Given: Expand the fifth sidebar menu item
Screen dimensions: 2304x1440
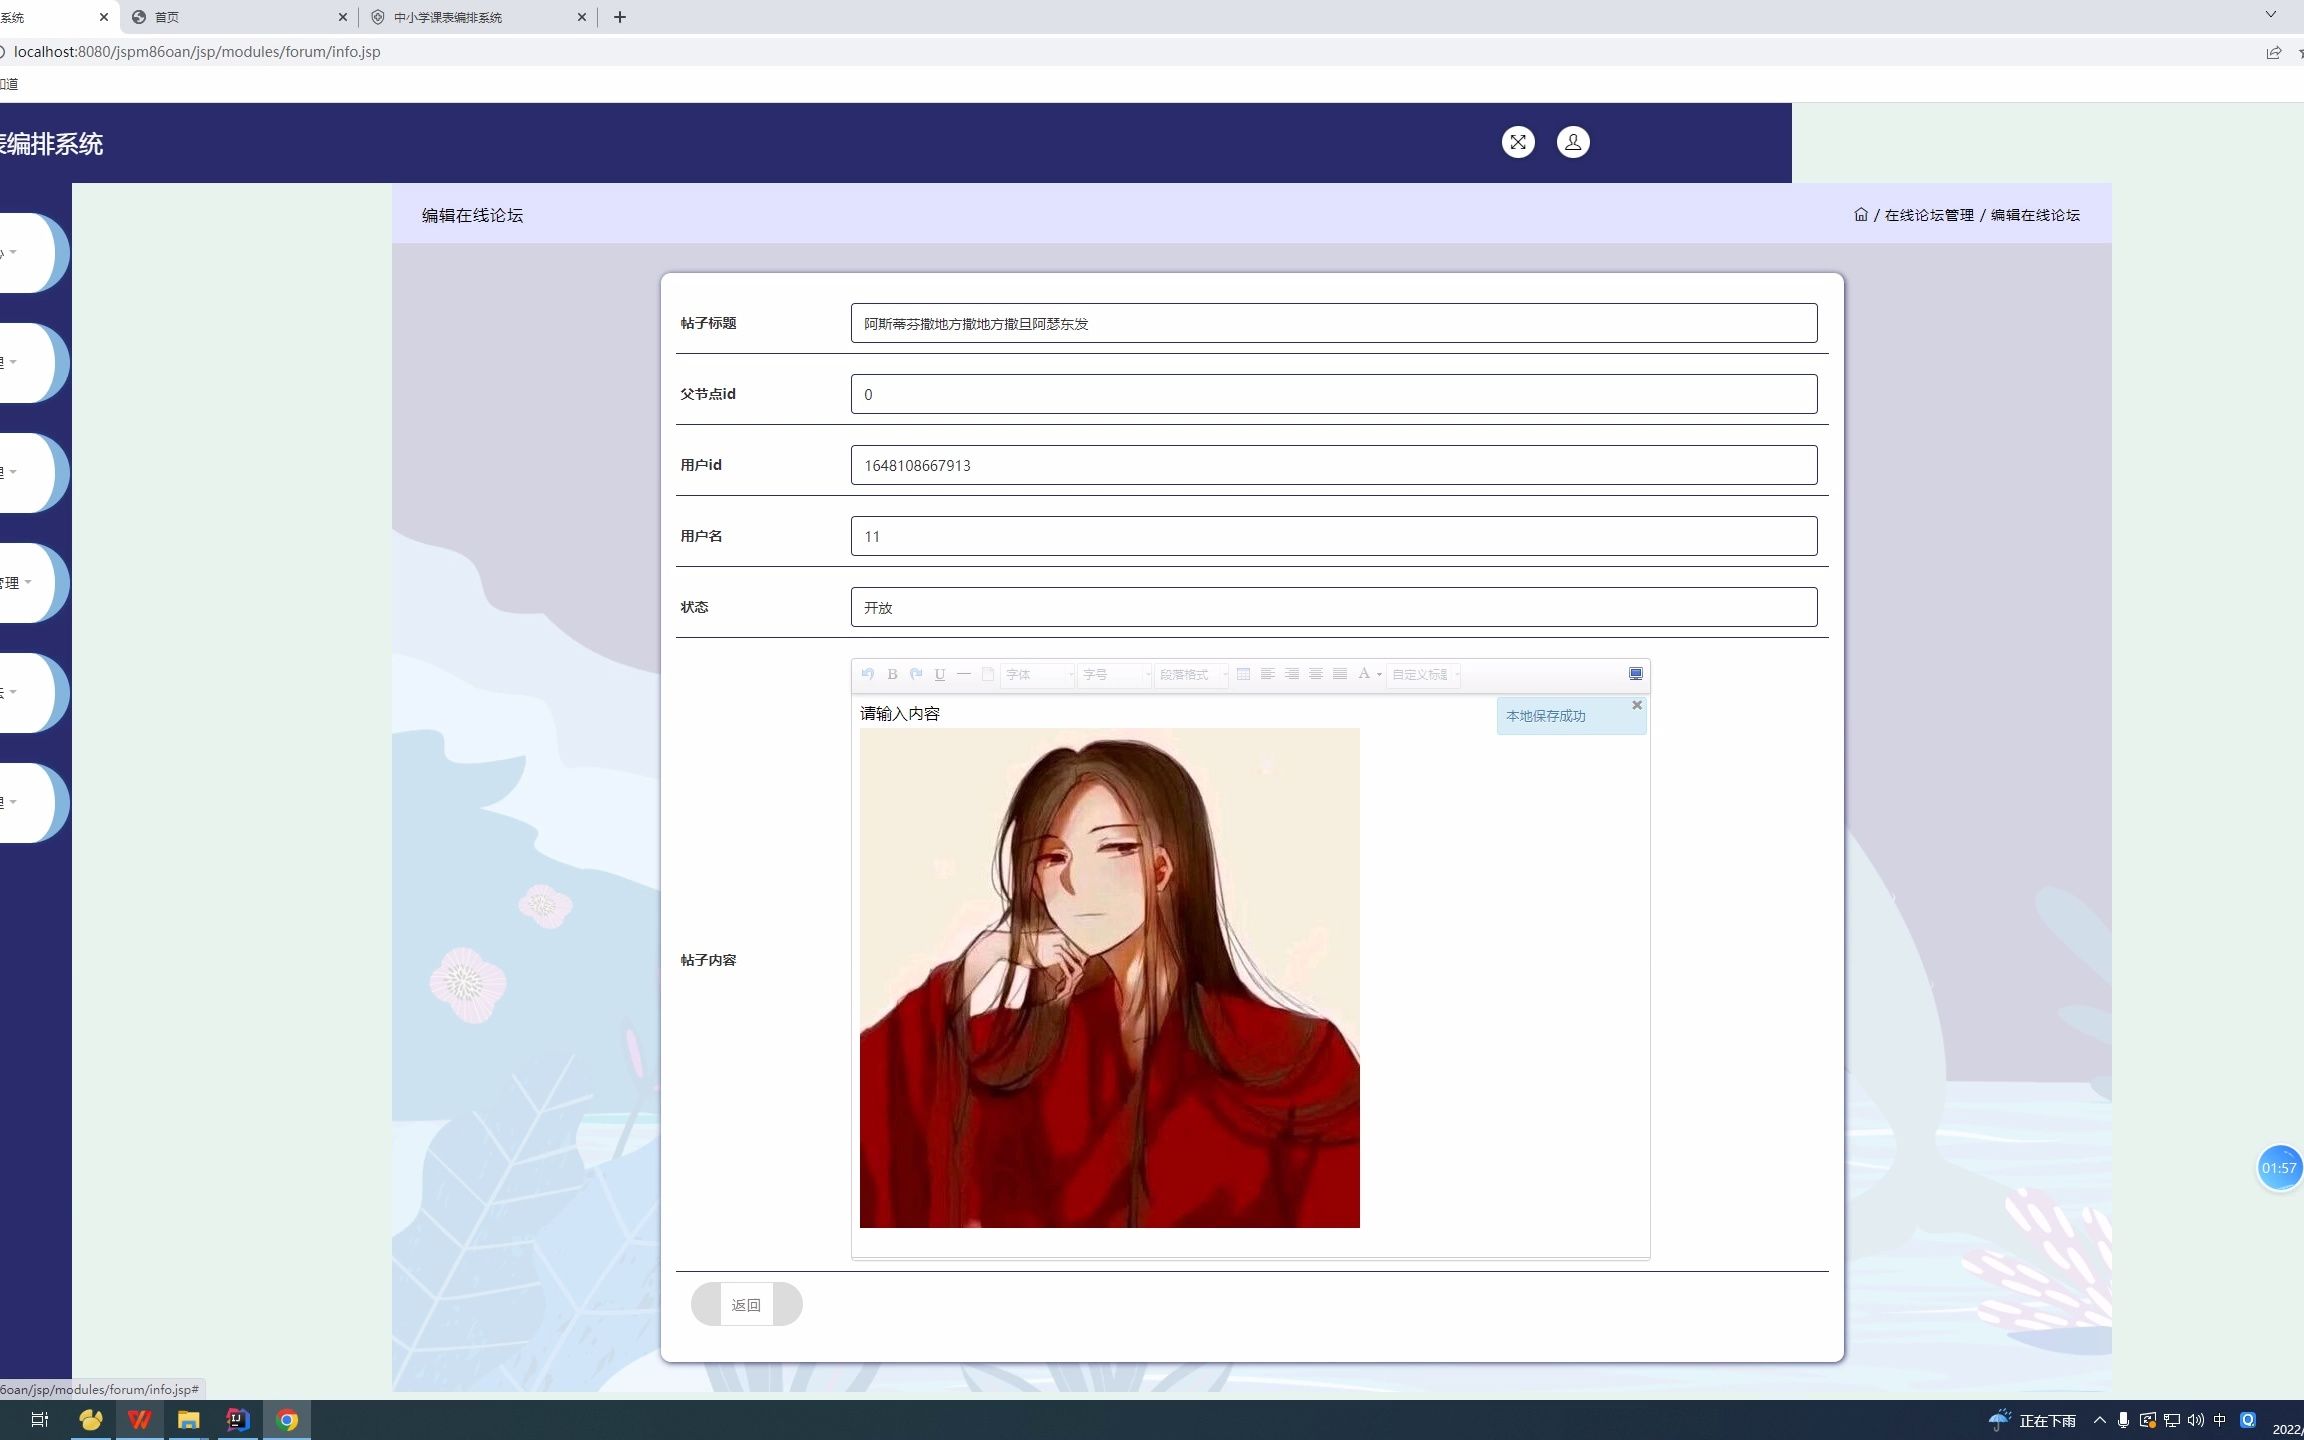Looking at the screenshot, I should point(27,692).
